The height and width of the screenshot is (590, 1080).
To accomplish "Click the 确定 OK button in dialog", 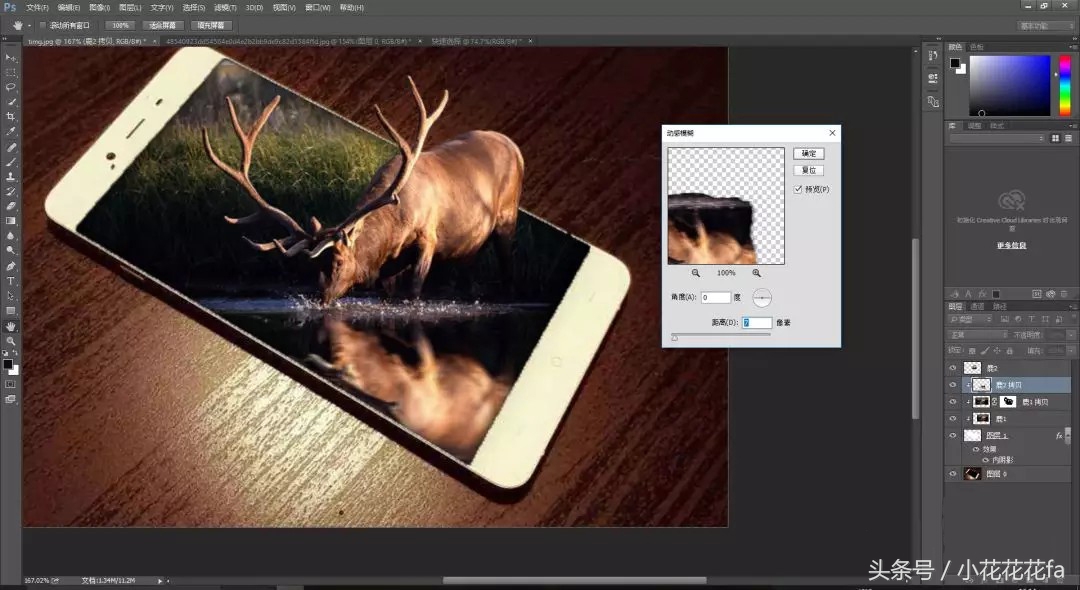I will [808, 153].
